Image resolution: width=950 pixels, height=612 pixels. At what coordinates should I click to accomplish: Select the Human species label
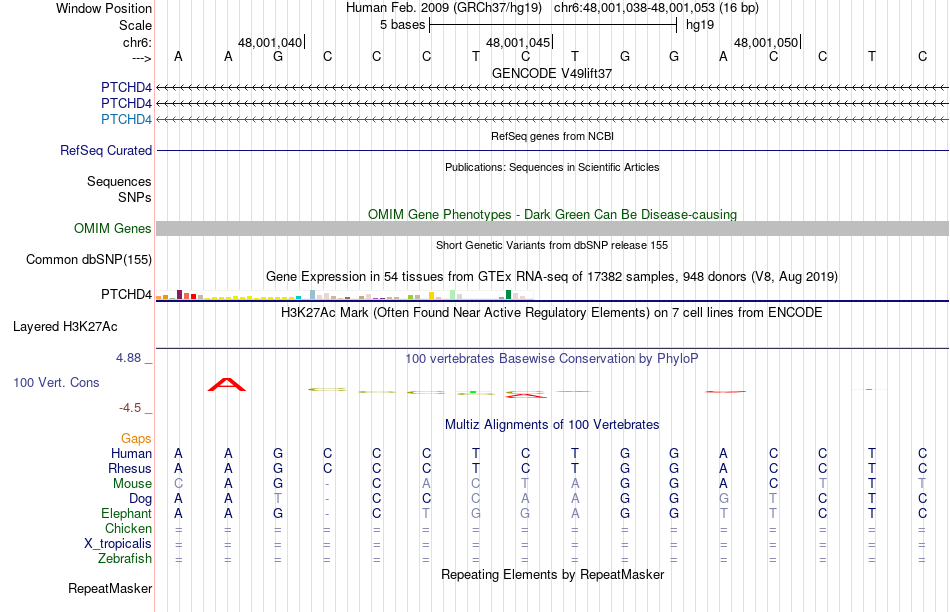[131, 453]
